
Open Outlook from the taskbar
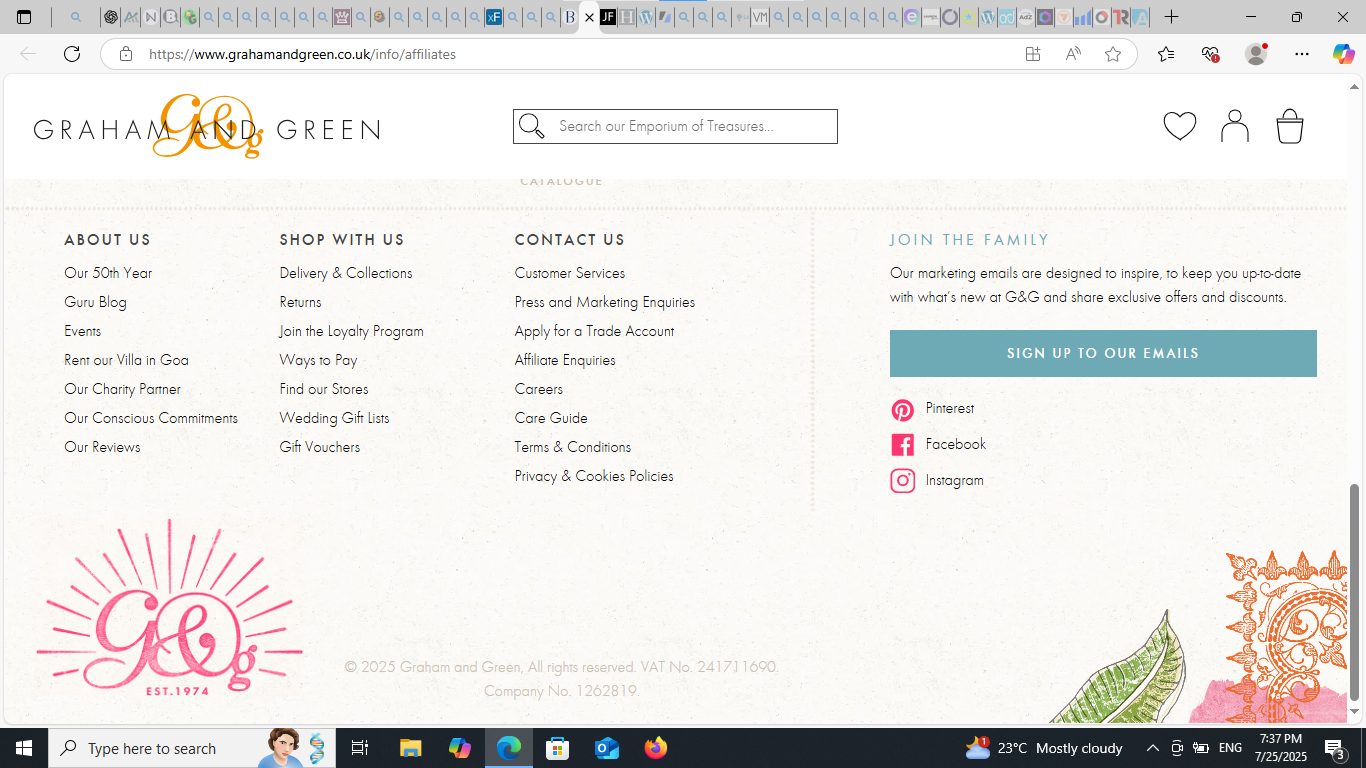607,748
